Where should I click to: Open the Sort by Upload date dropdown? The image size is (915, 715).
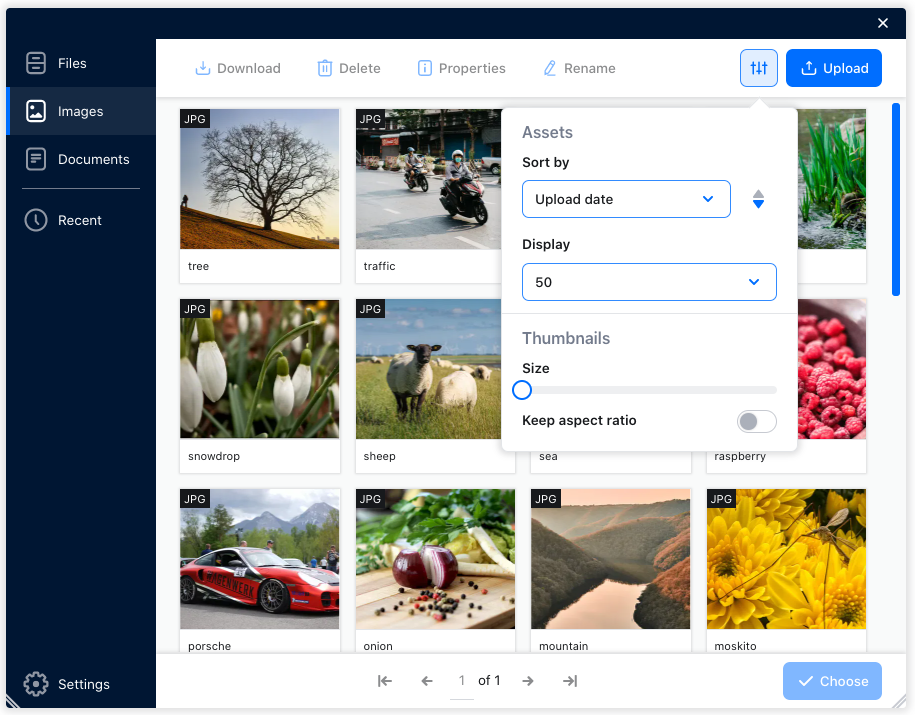626,199
